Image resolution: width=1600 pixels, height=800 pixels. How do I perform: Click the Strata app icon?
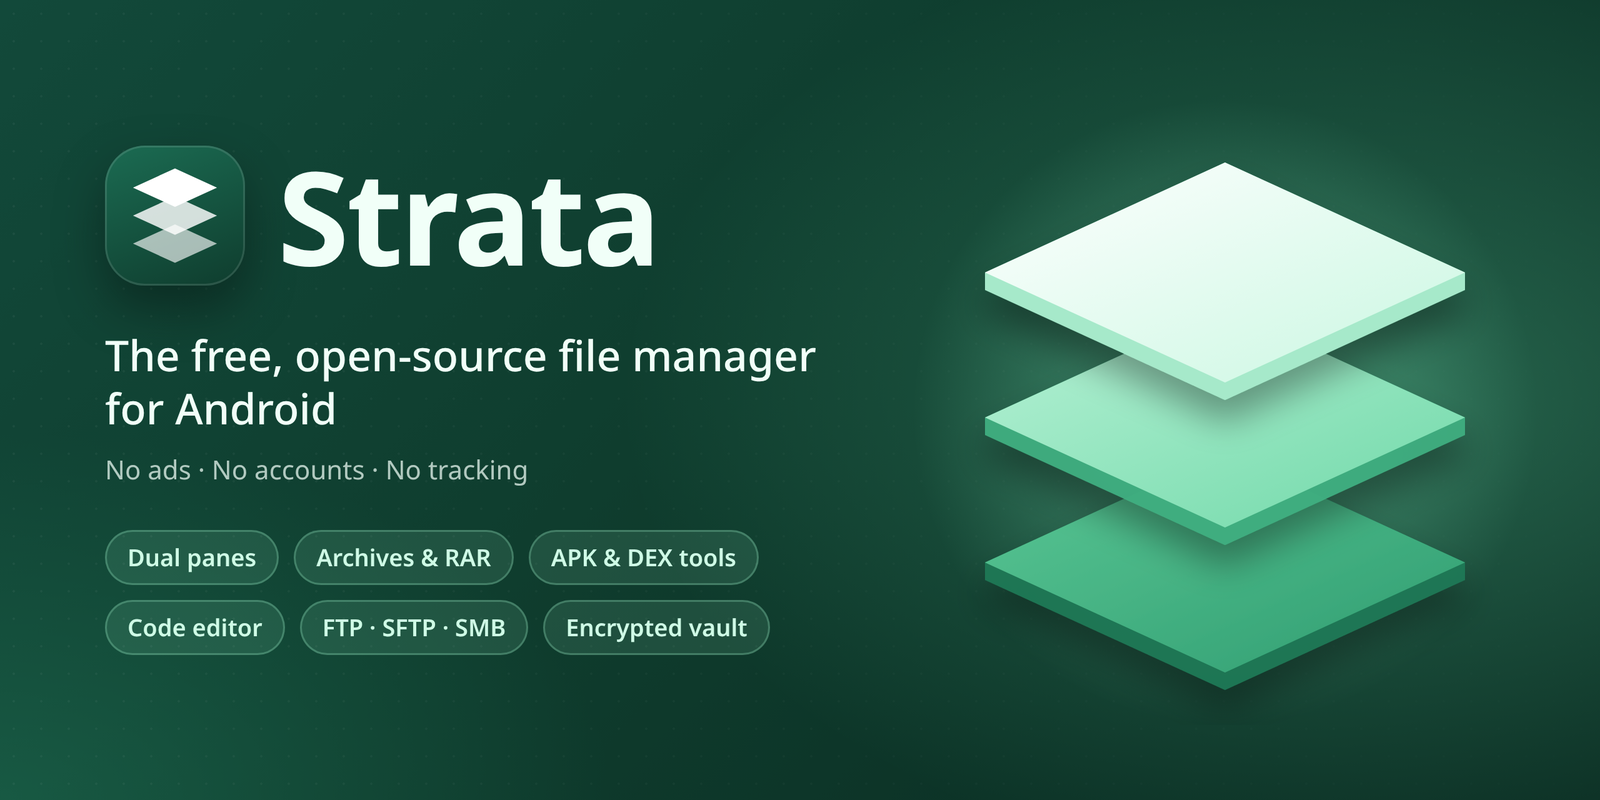point(175,215)
